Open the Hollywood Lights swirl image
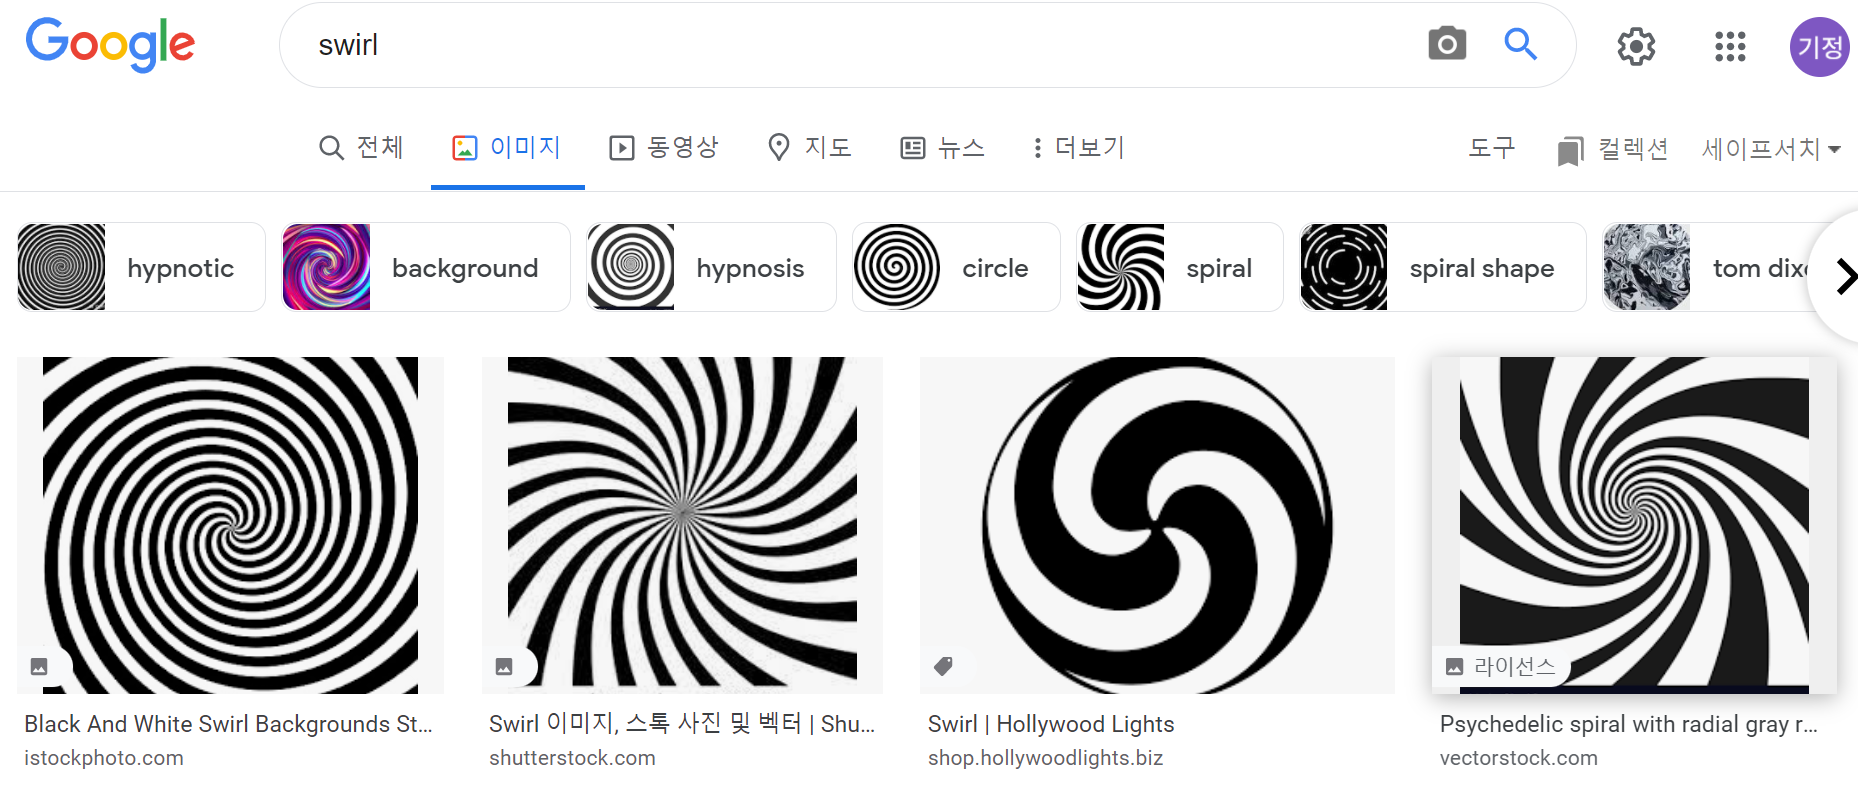Image resolution: width=1858 pixels, height=788 pixels. [x=1157, y=525]
